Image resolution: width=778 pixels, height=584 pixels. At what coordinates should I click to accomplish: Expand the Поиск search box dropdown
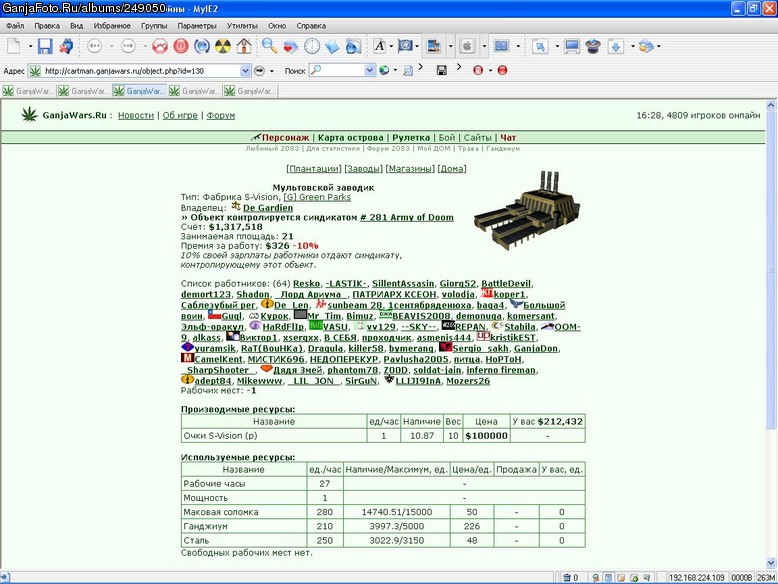coord(369,71)
